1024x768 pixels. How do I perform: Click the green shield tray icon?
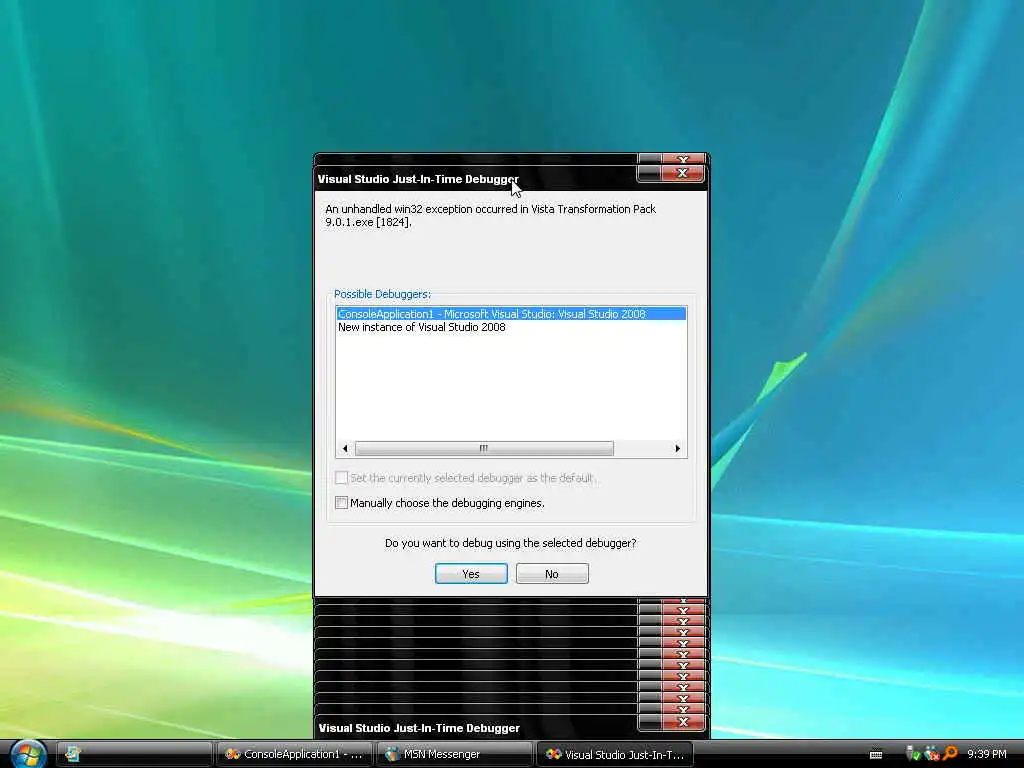click(913, 754)
